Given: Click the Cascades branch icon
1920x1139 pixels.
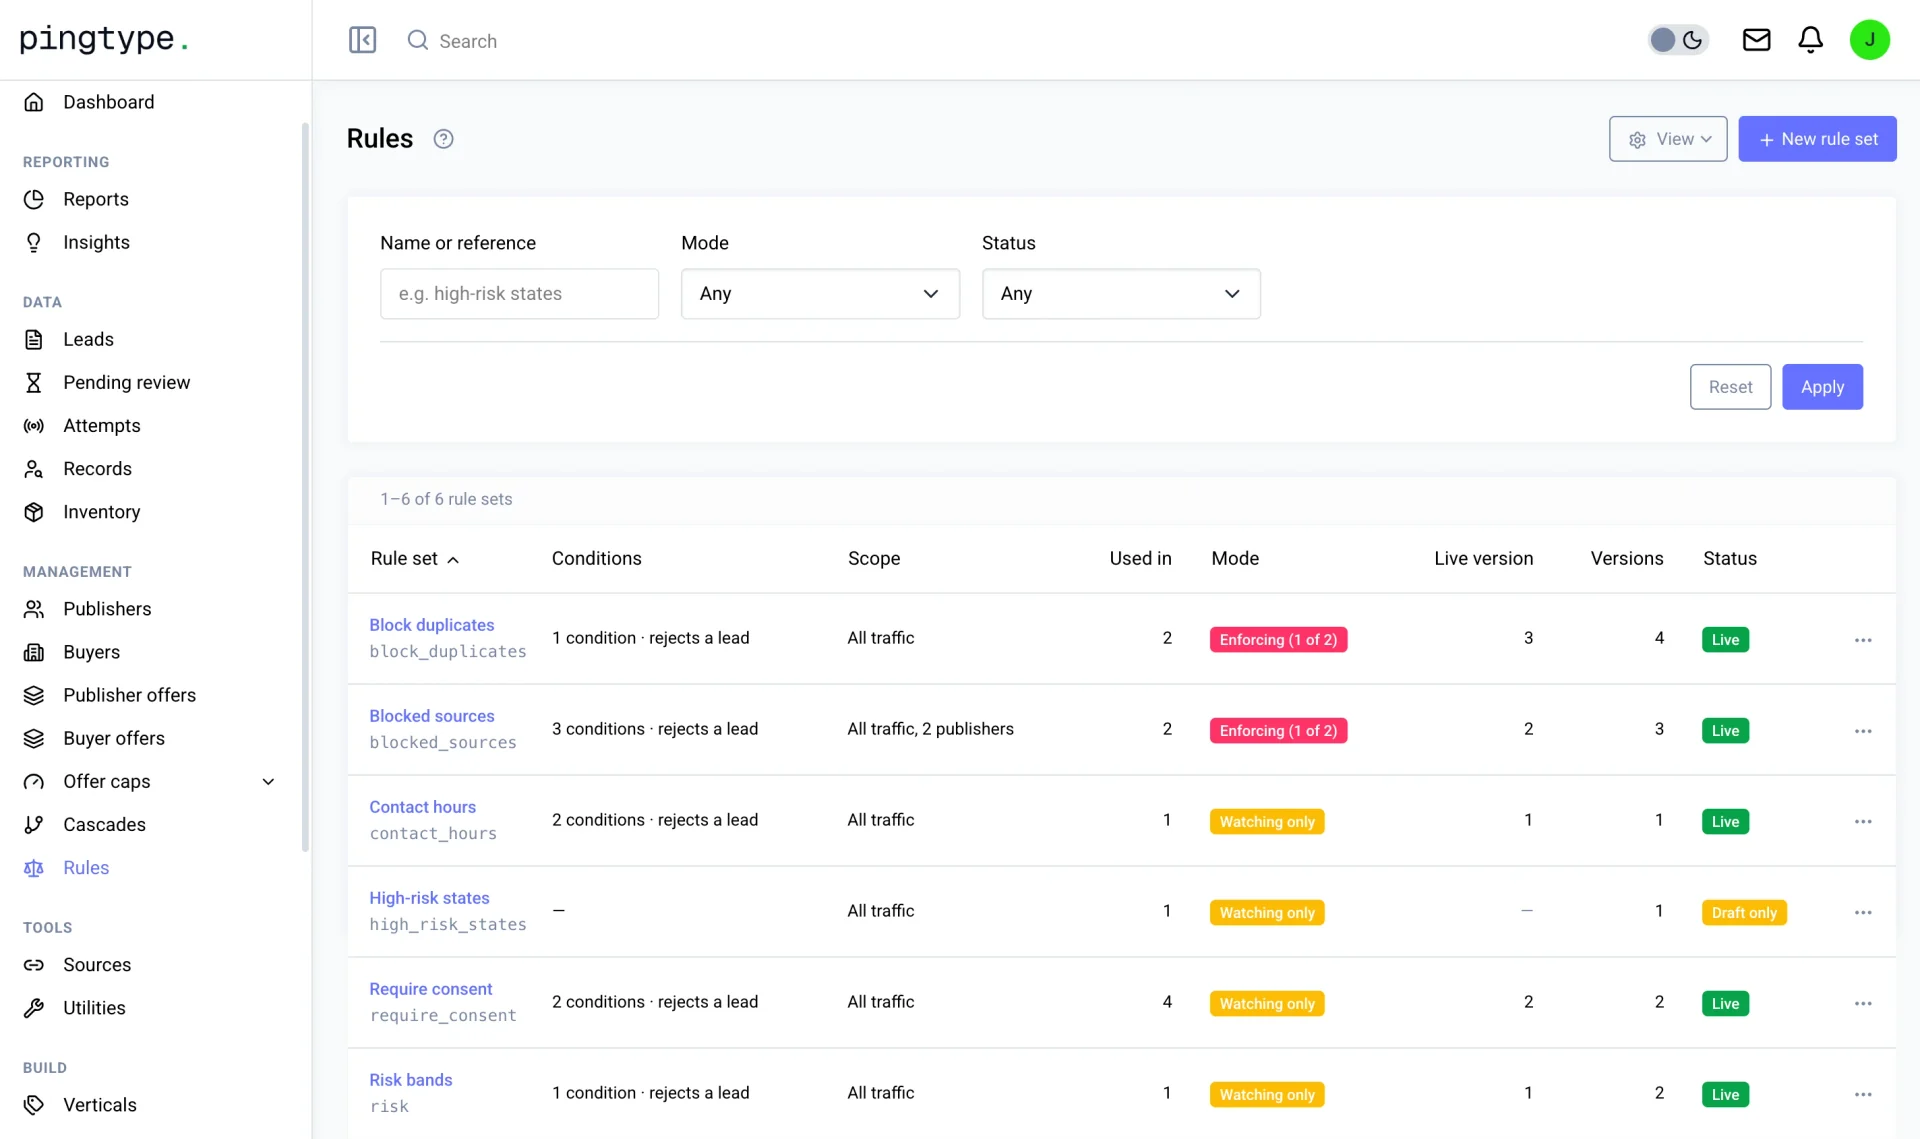Looking at the screenshot, I should pyautogui.click(x=34, y=824).
